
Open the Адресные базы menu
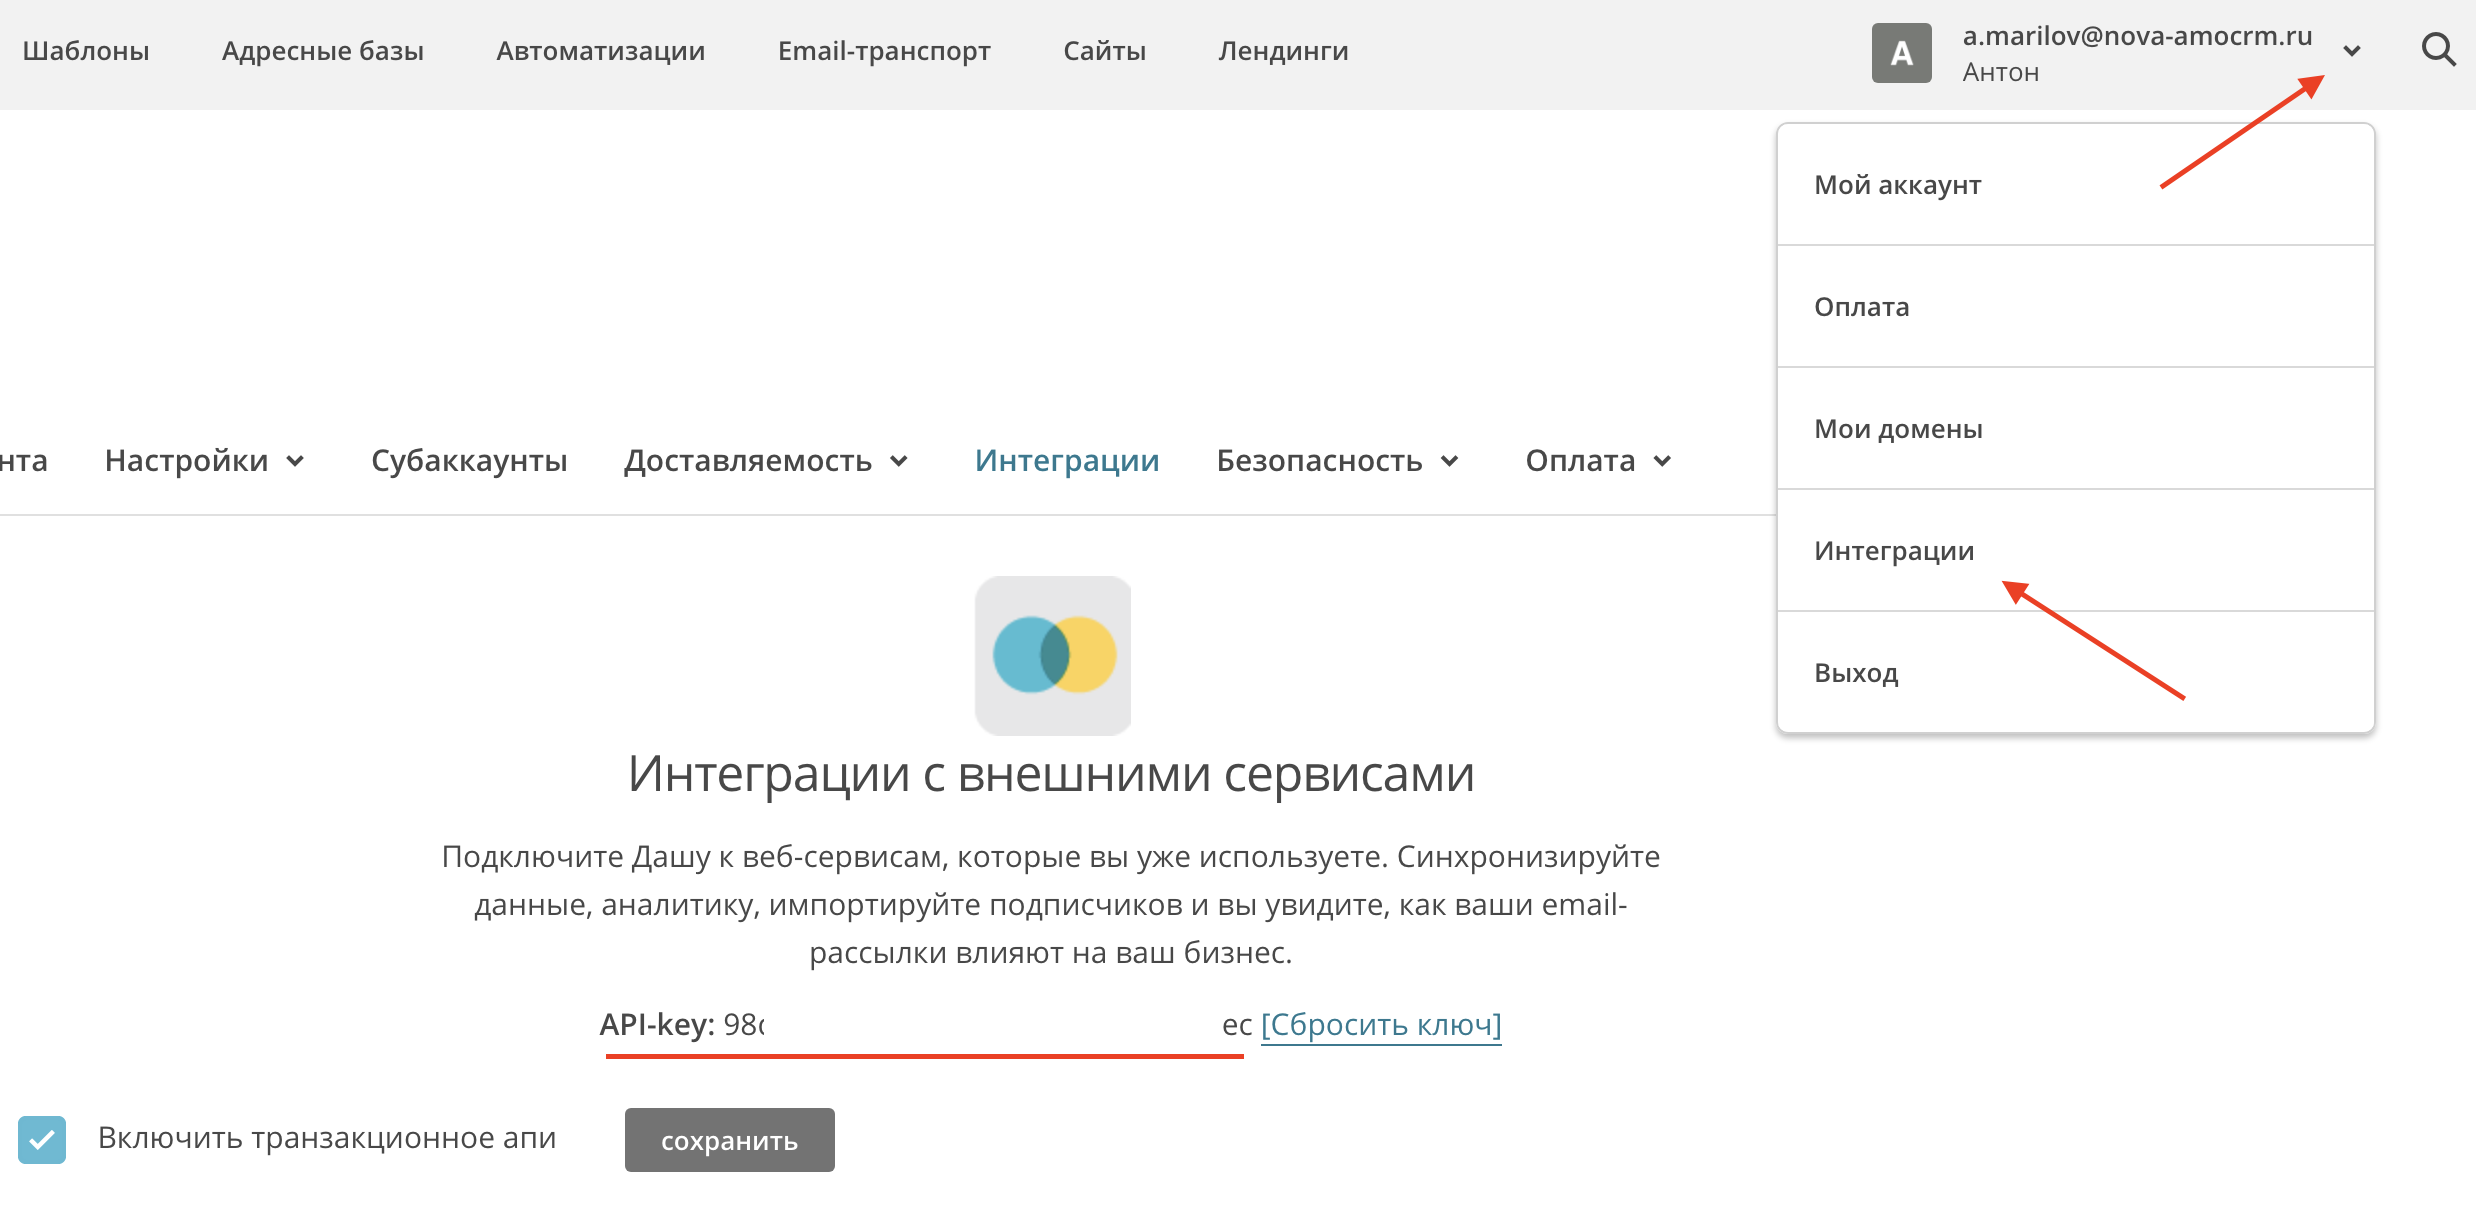322,50
